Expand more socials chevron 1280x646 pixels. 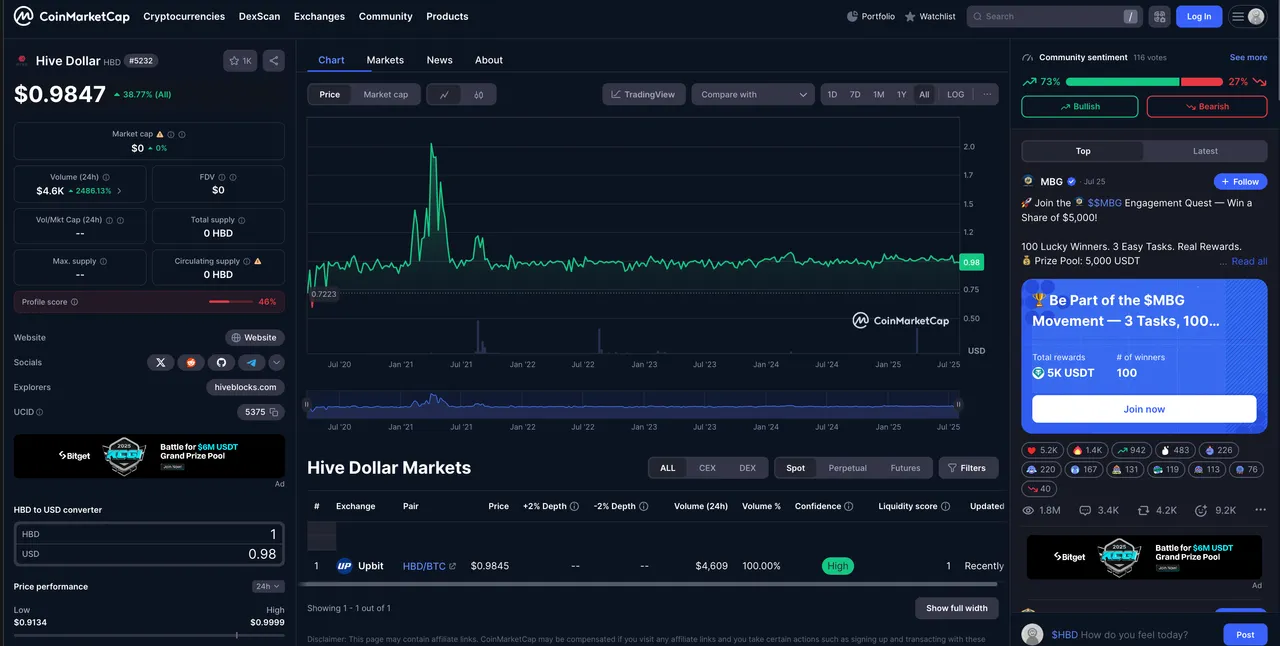pos(277,362)
